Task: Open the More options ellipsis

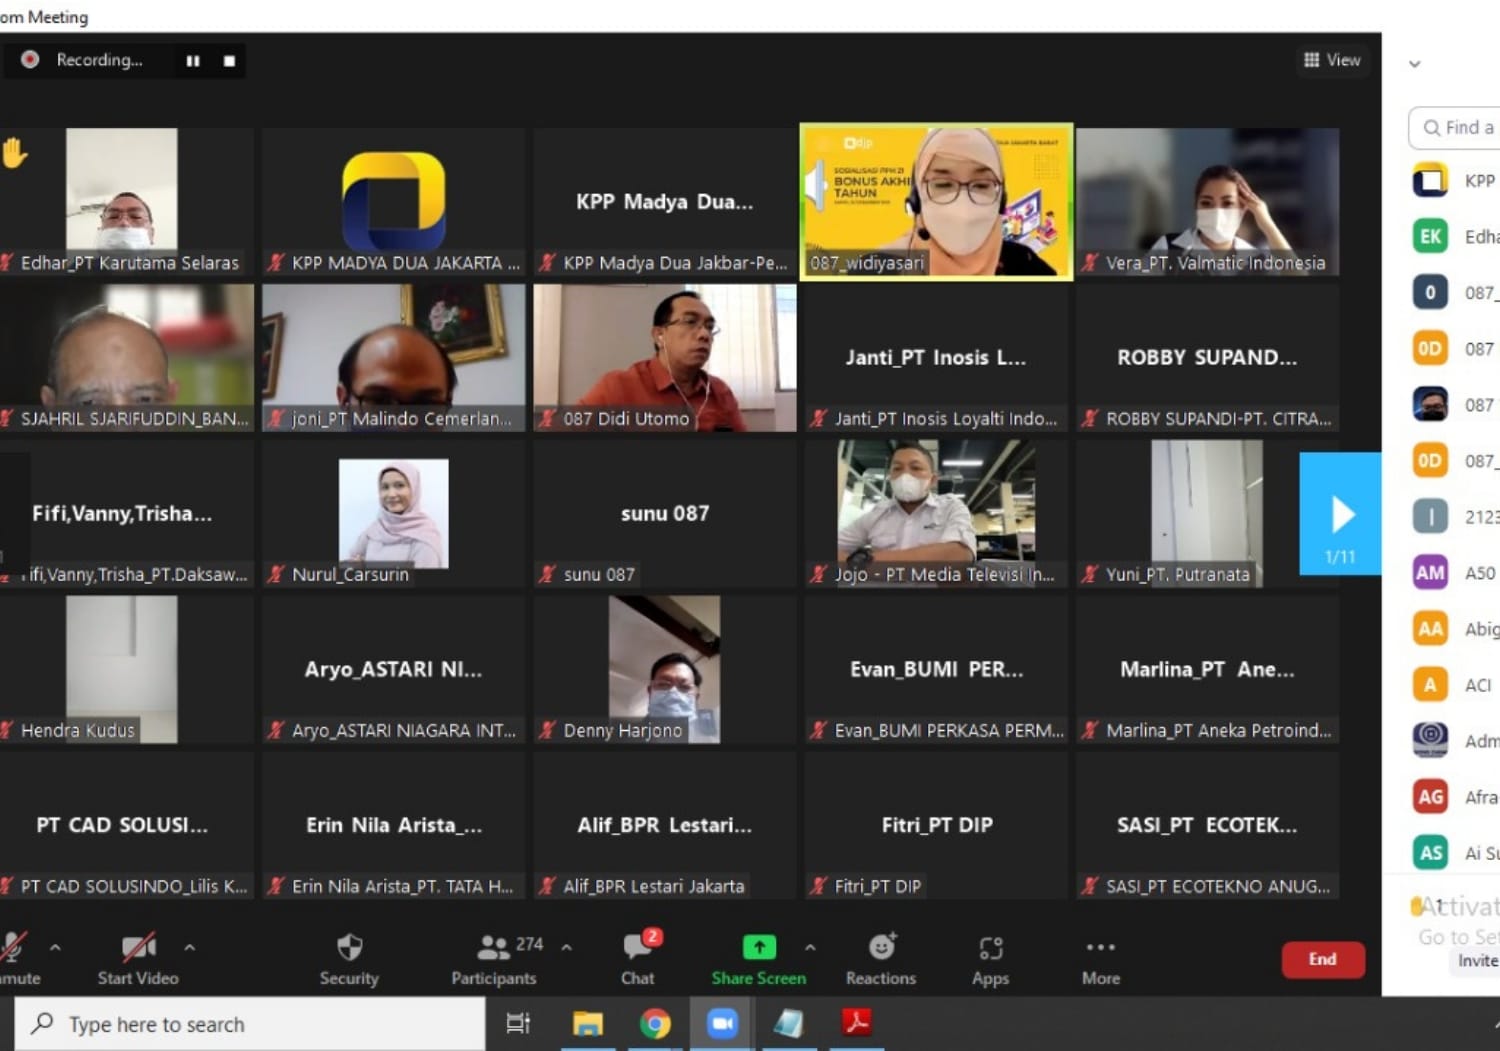Action: (x=1100, y=948)
